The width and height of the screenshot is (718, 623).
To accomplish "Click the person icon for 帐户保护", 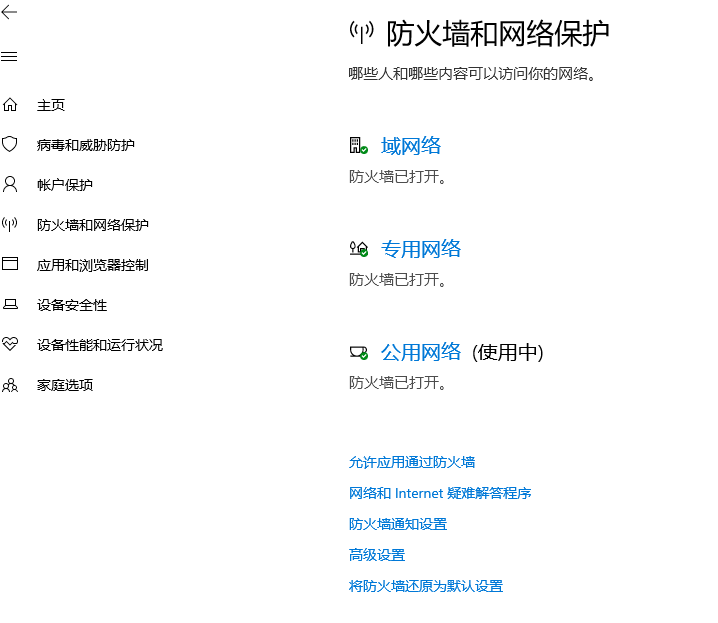I will click(10, 184).
